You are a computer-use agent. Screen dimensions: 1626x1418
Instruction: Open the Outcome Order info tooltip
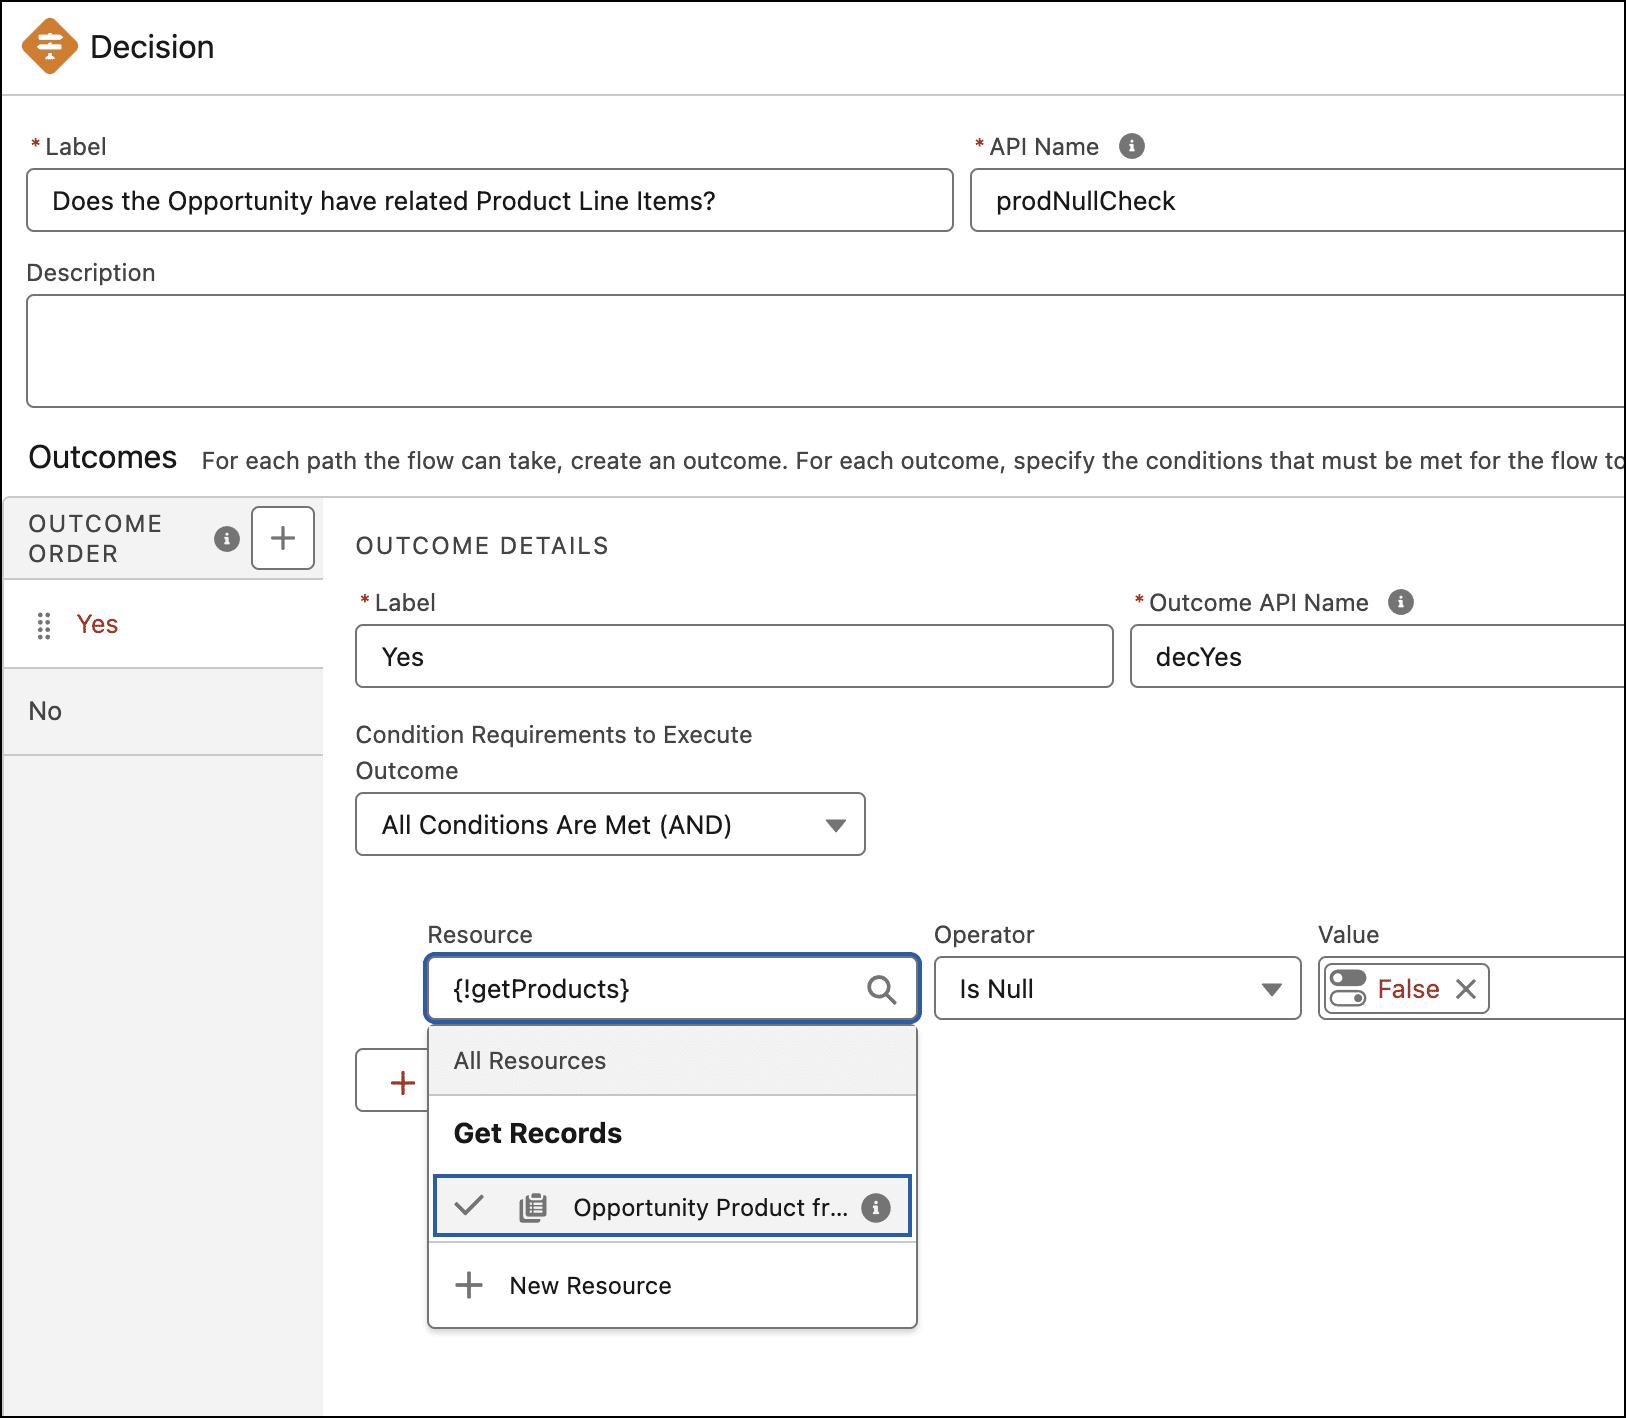coord(226,538)
